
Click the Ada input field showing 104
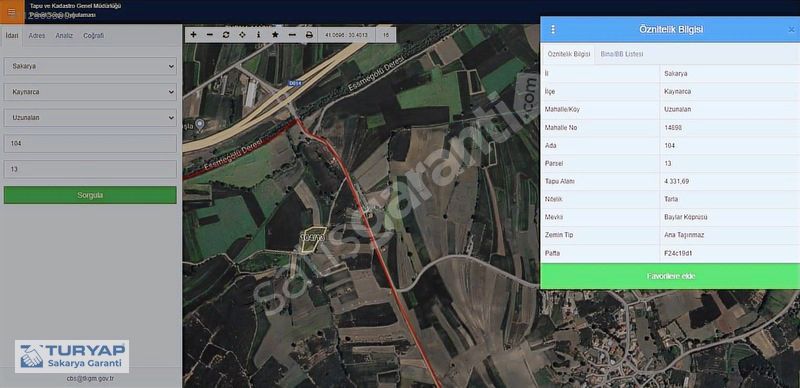point(90,143)
